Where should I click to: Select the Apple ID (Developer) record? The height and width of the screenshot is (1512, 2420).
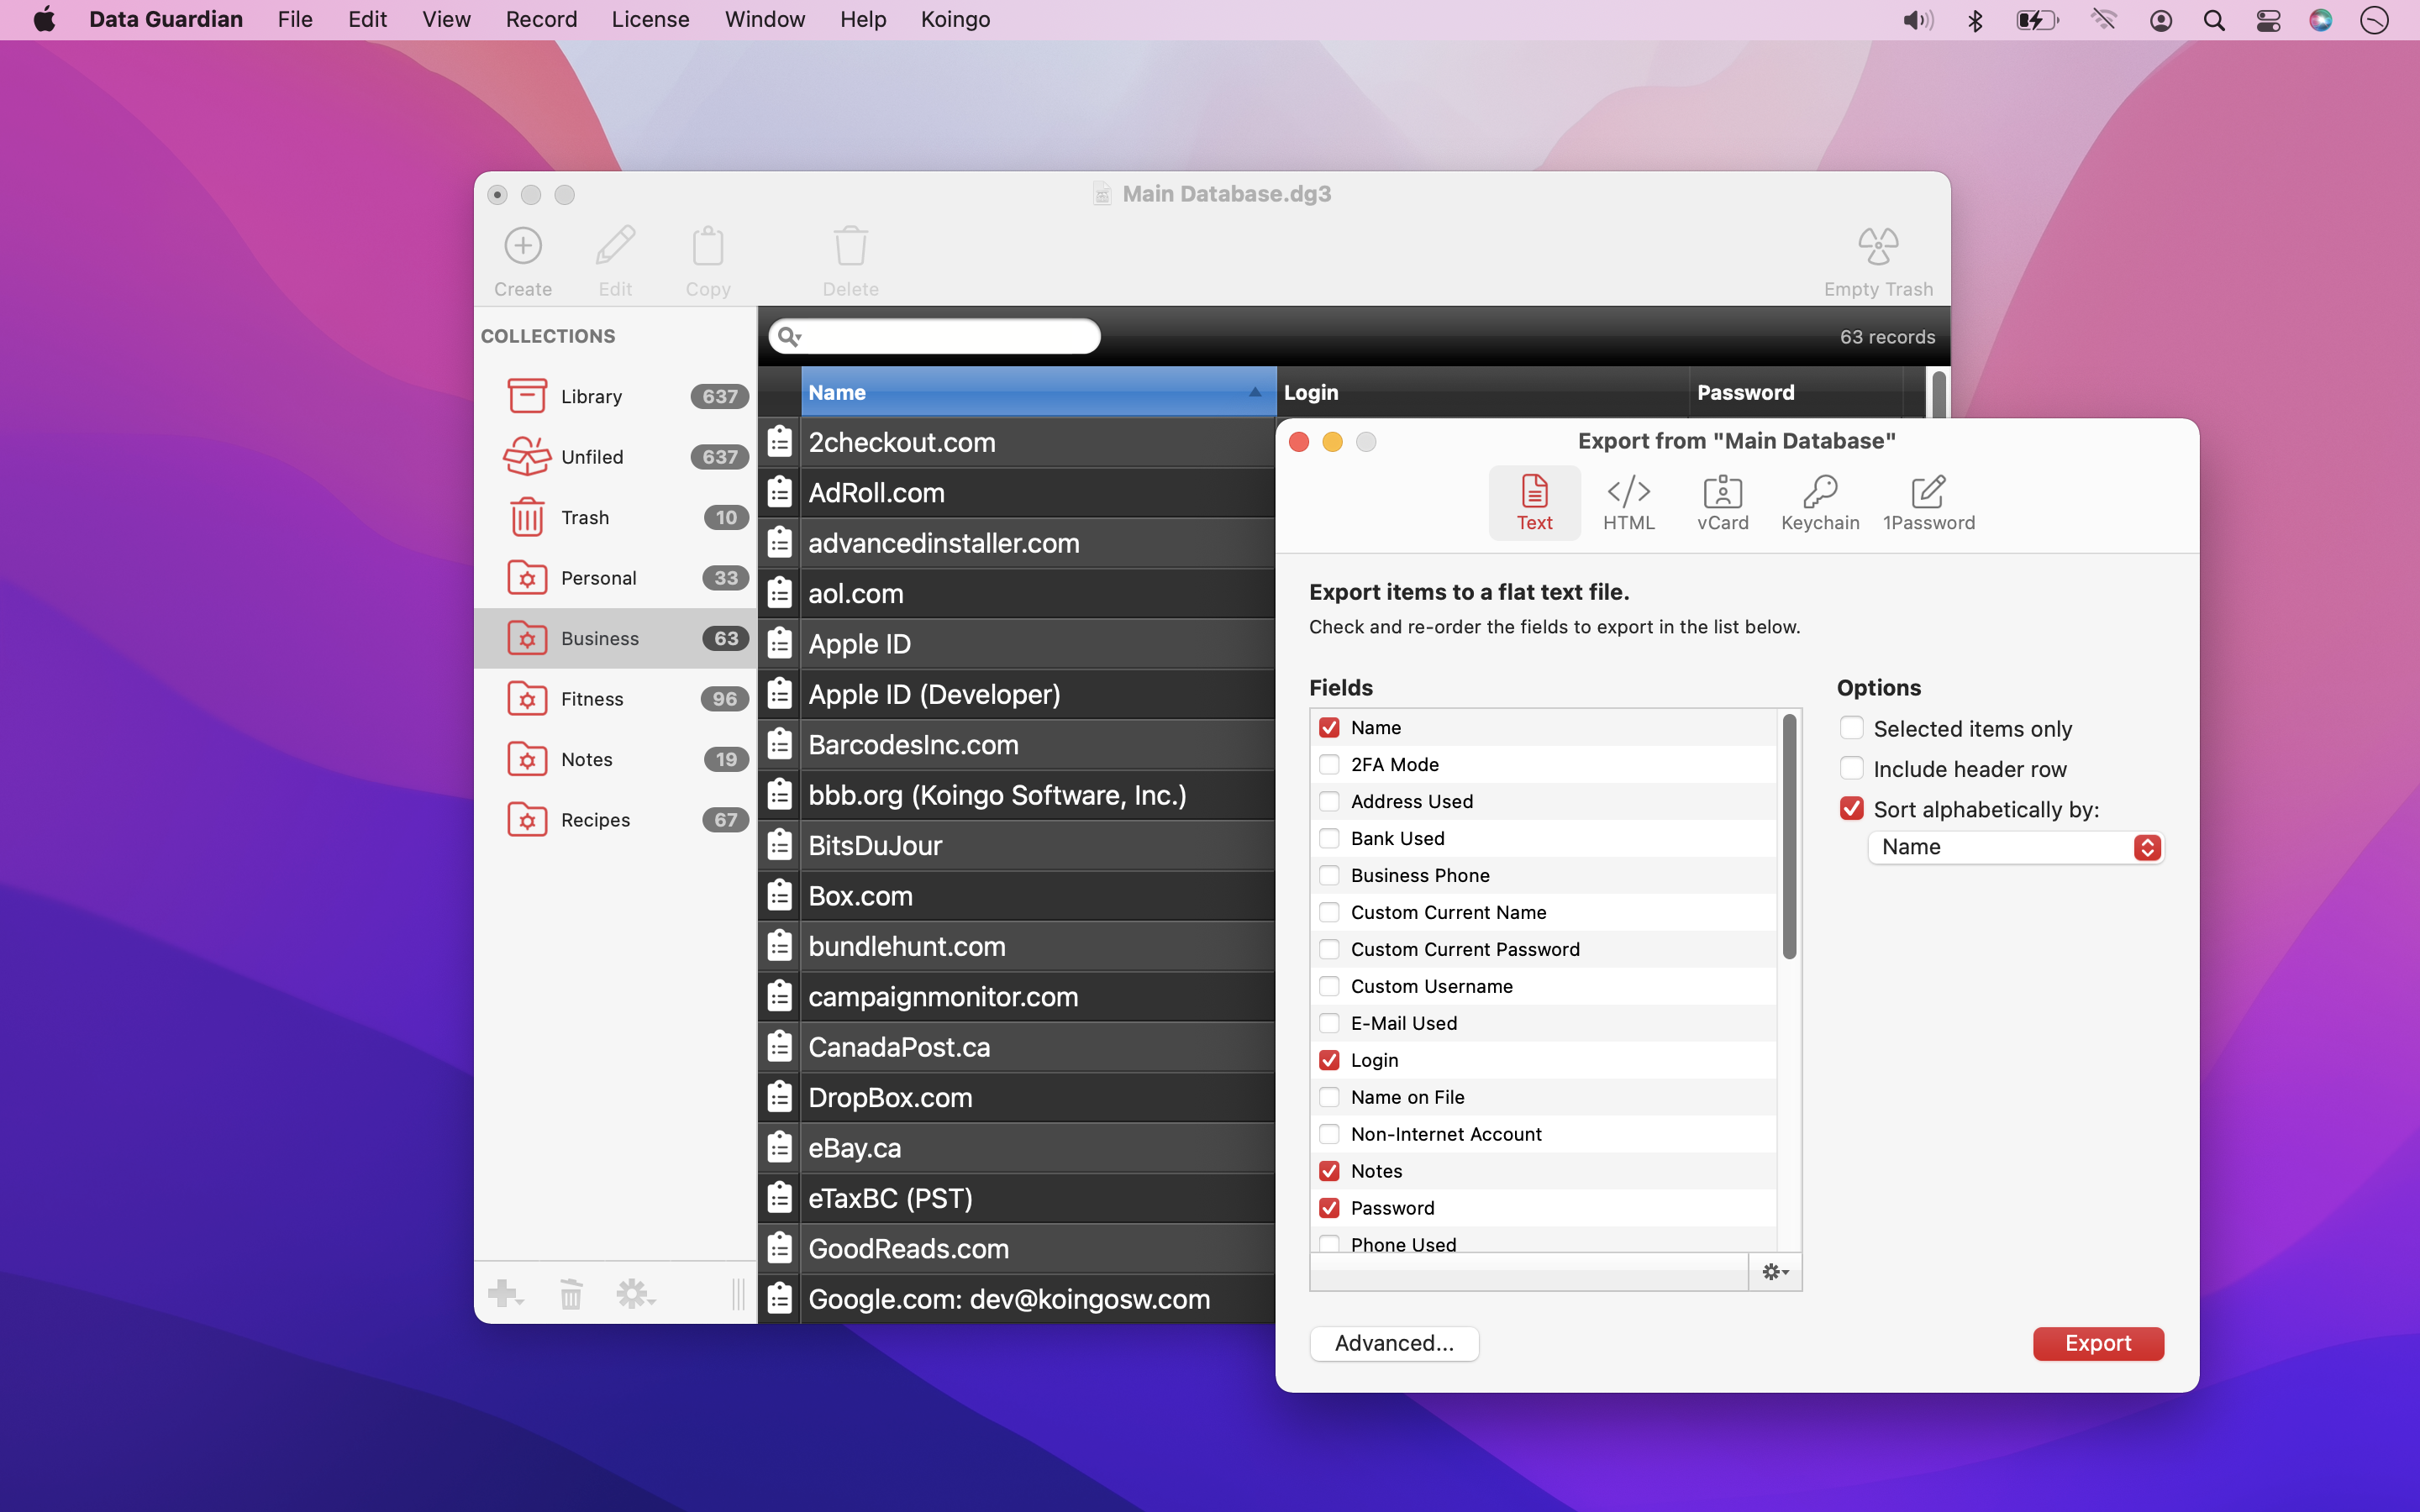(934, 694)
